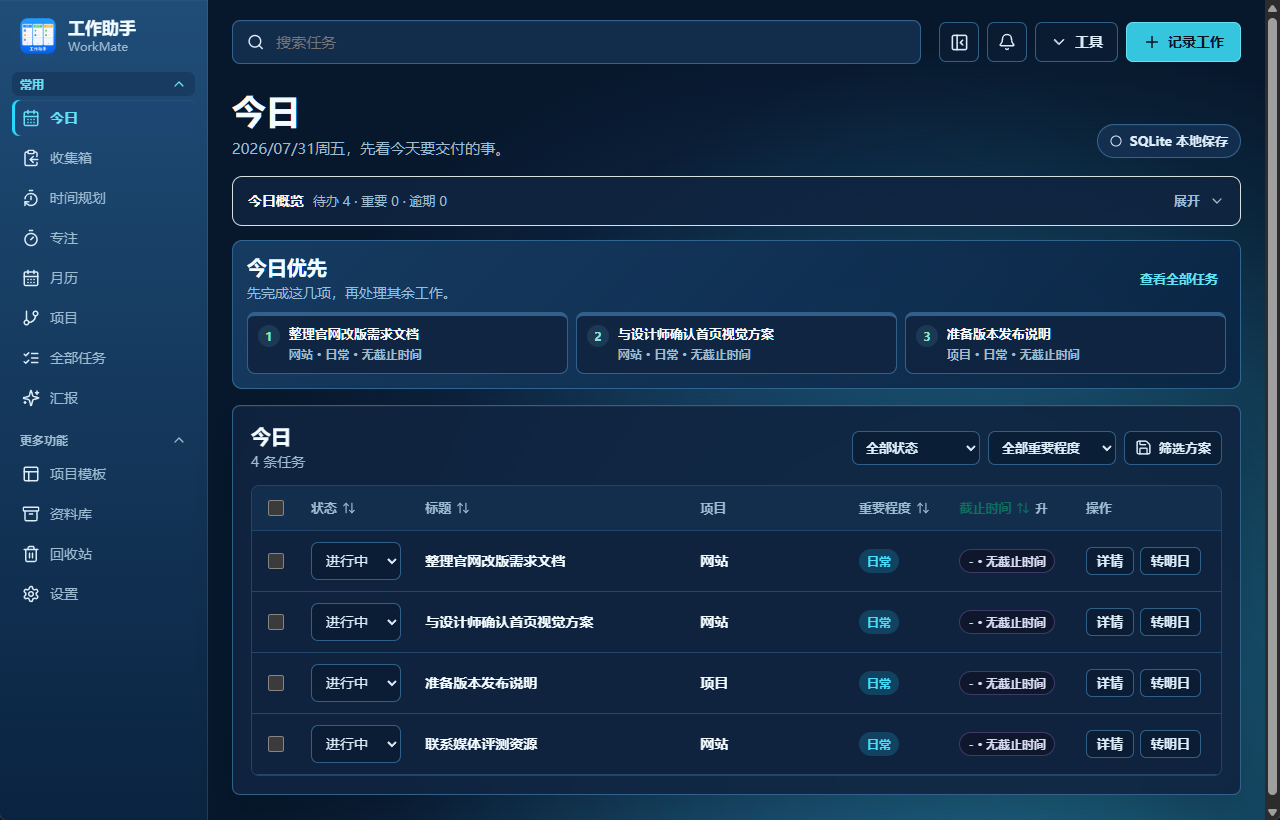Check the select-all checkbox in table header
The width and height of the screenshot is (1280, 820).
tap(276, 508)
